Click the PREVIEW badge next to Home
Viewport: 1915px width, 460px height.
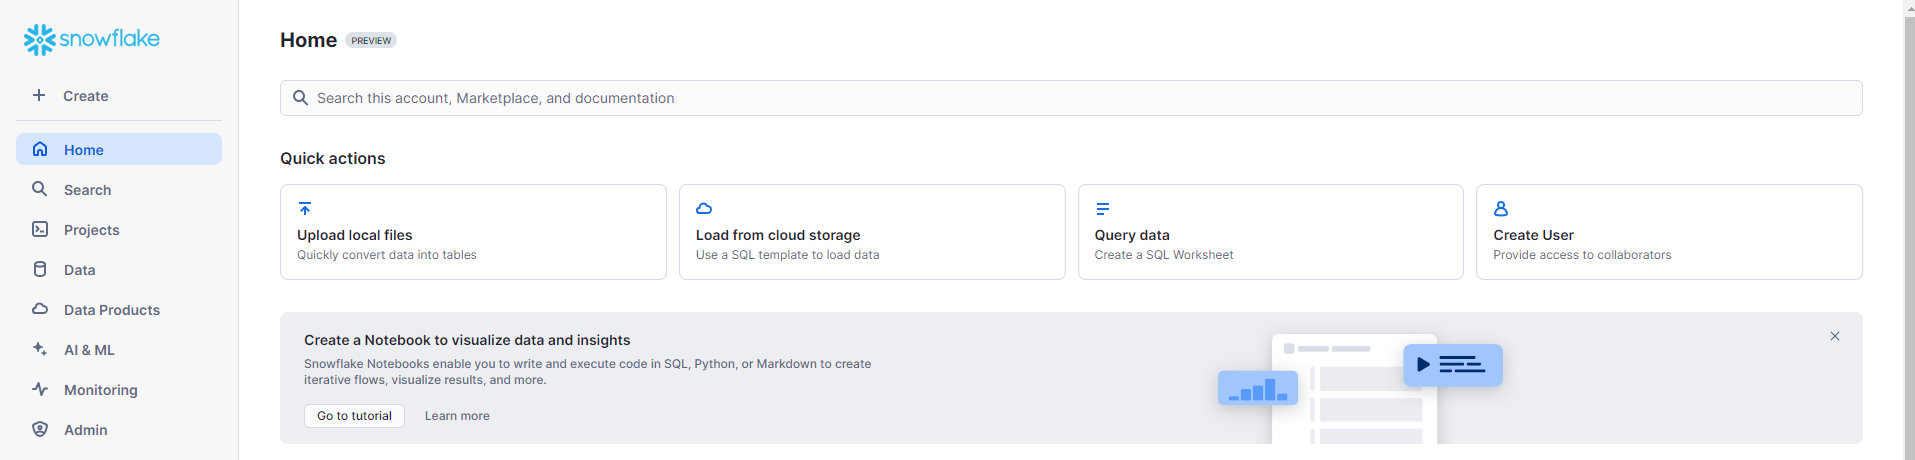tap(371, 40)
